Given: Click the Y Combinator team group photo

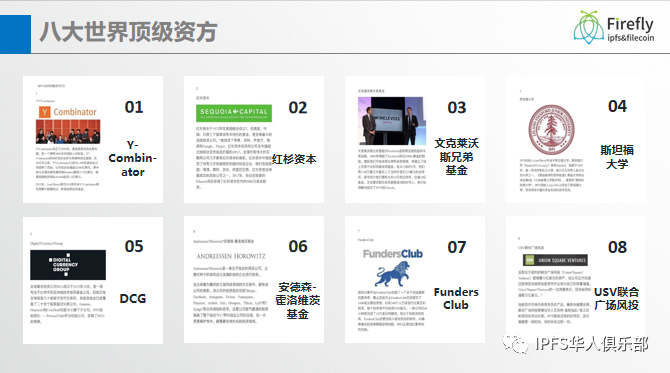Looking at the screenshot, I should 68,131.
